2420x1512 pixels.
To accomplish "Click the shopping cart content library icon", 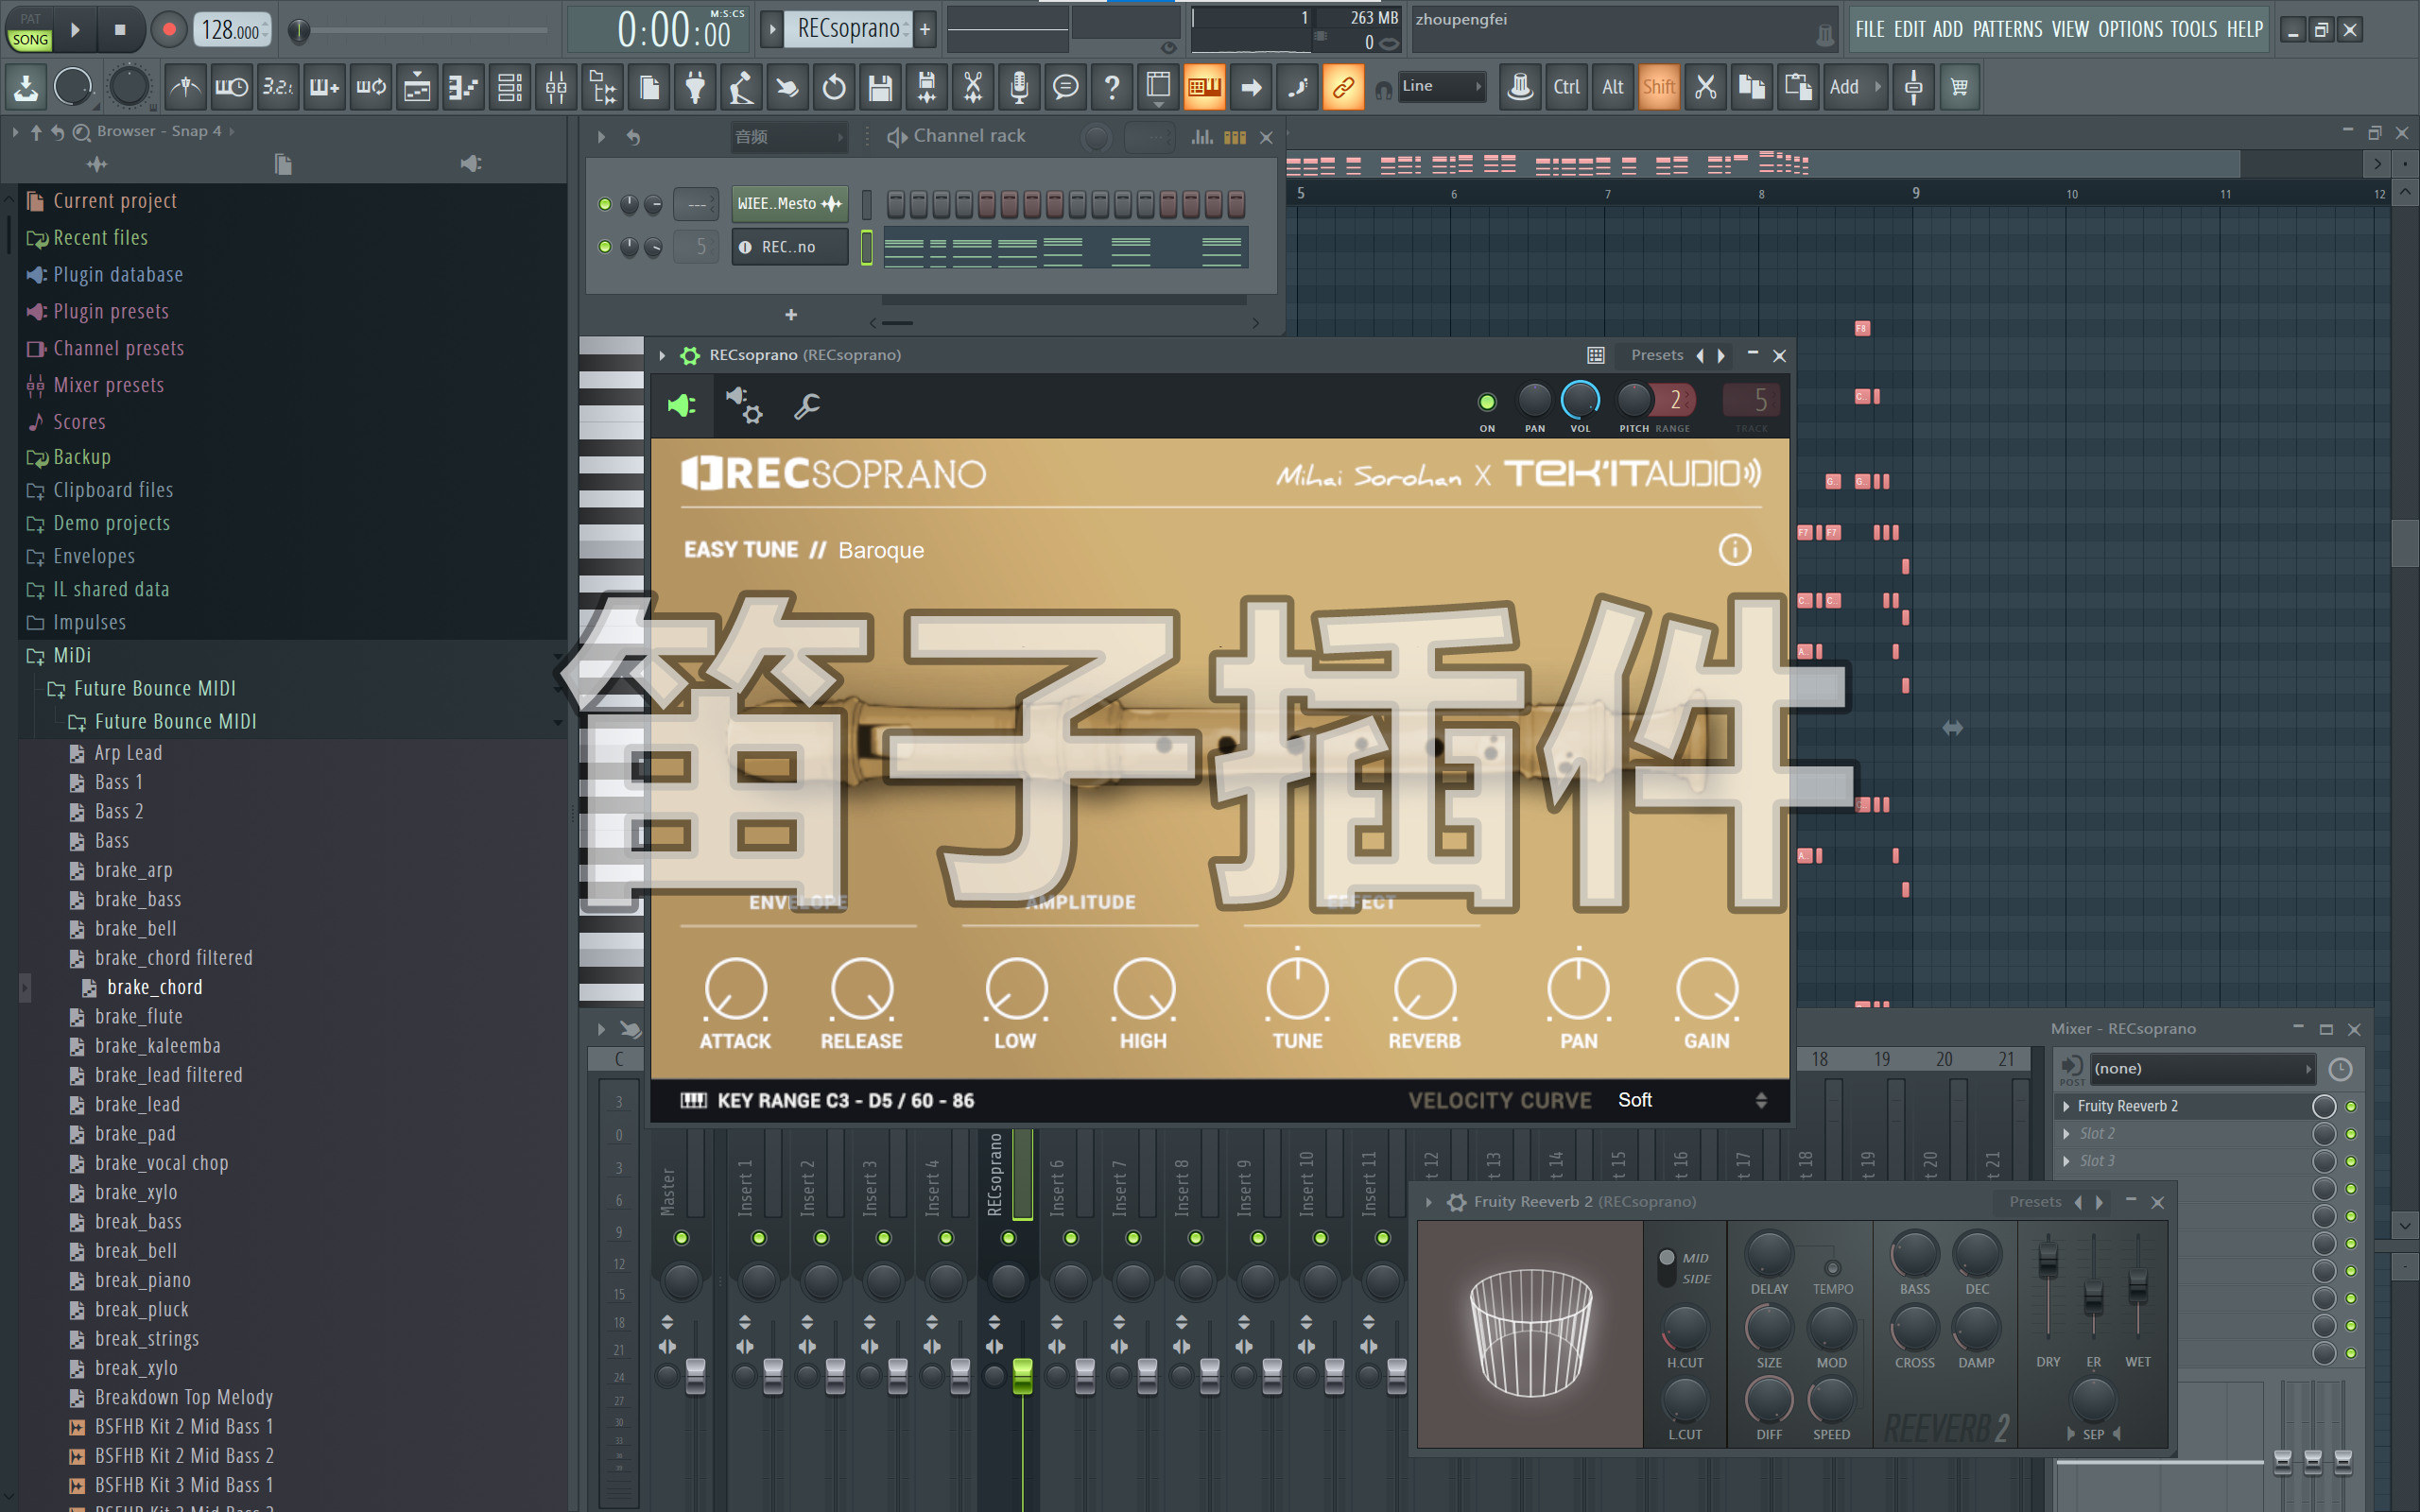I will [x=1959, y=87].
